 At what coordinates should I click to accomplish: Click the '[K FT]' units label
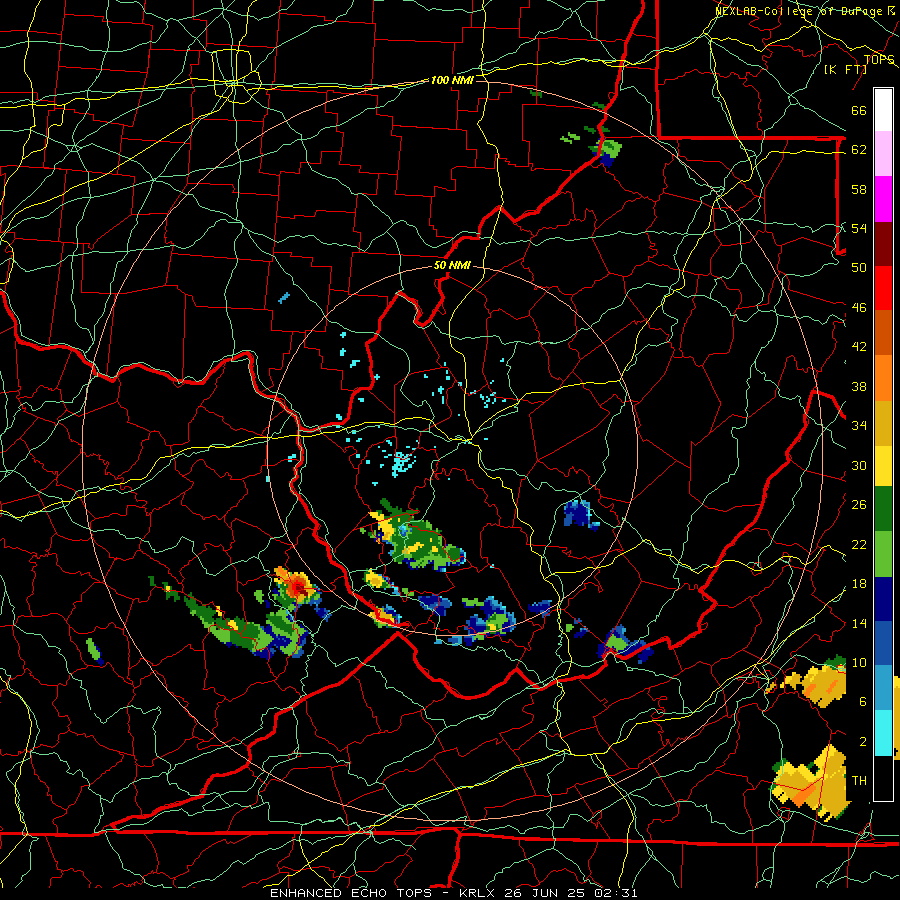[x=845, y=69]
